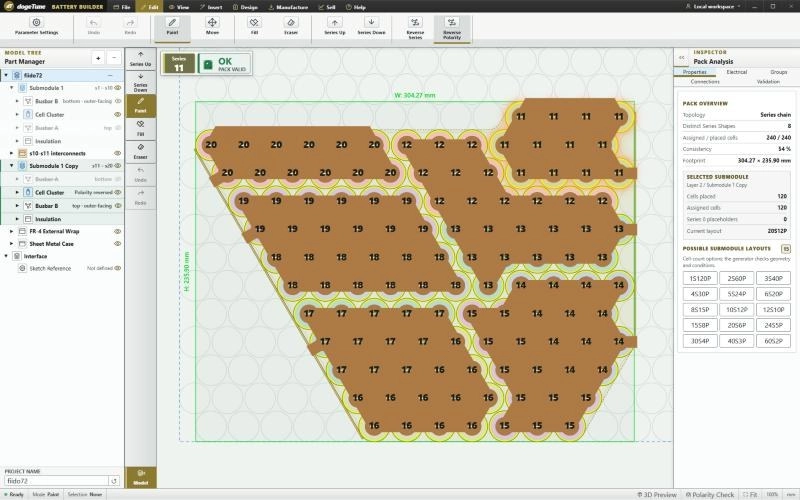Click Fit in the status bar
The width and height of the screenshot is (800, 500).
coord(750,494)
